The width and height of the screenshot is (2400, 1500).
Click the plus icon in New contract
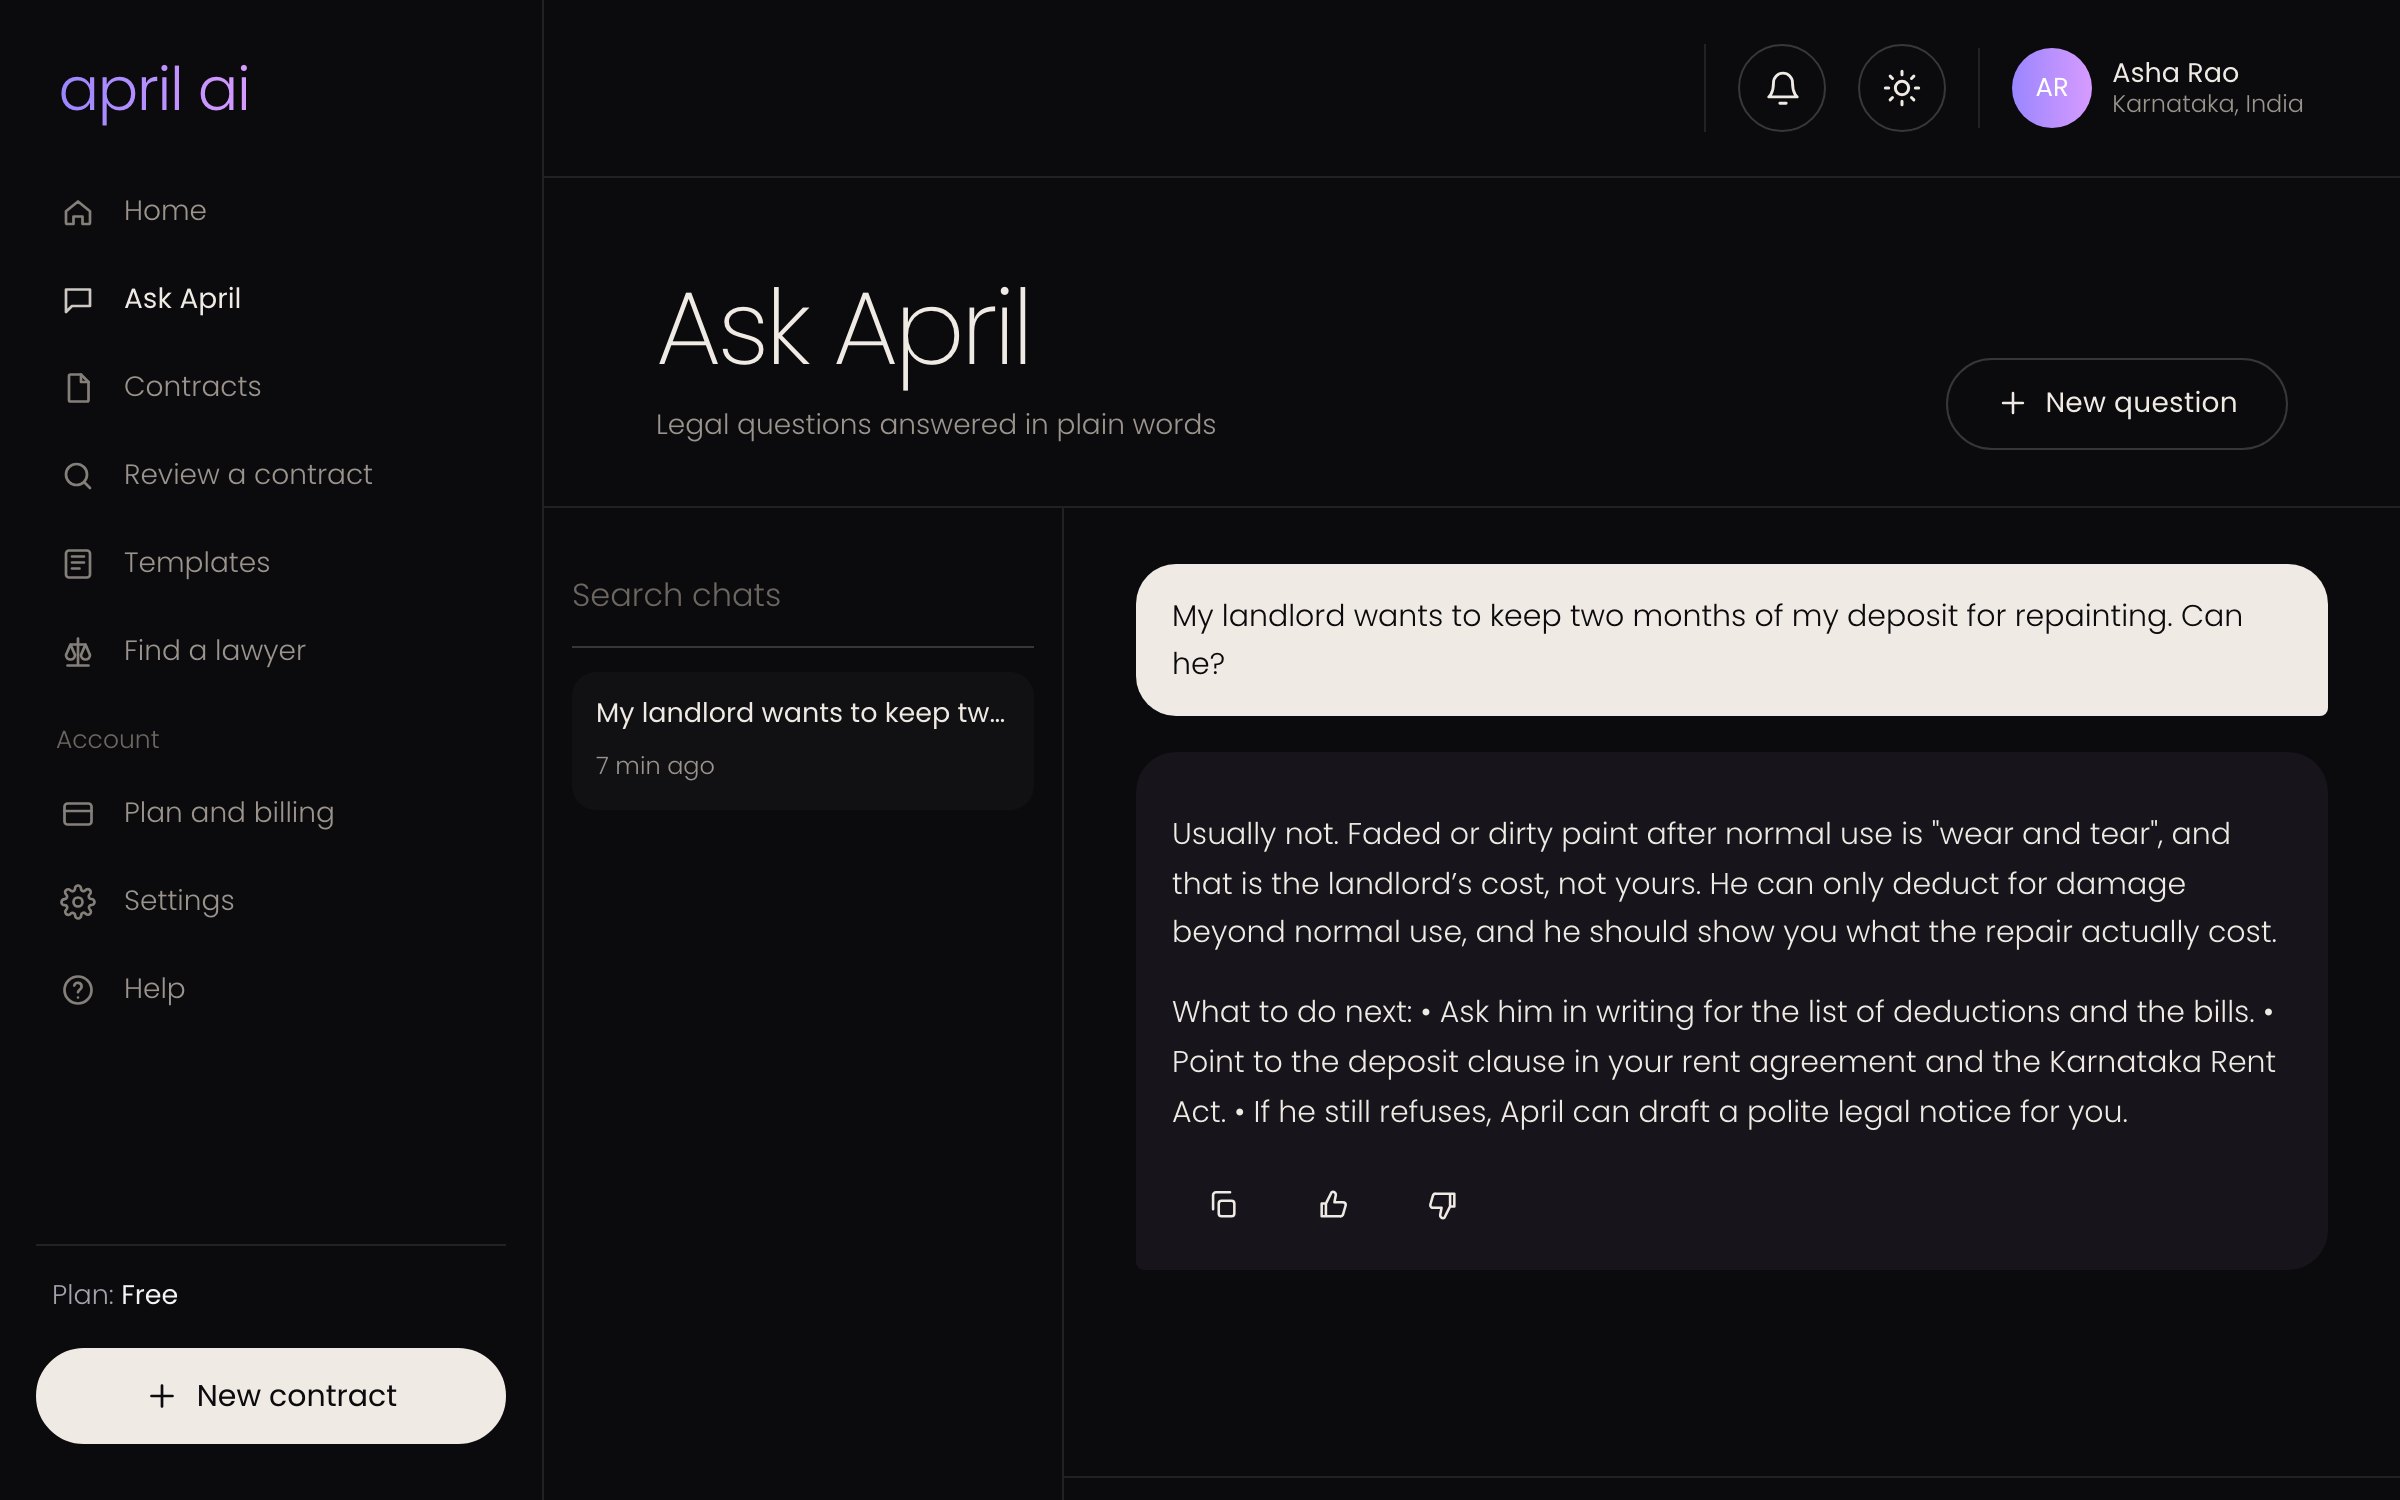pyautogui.click(x=162, y=1396)
